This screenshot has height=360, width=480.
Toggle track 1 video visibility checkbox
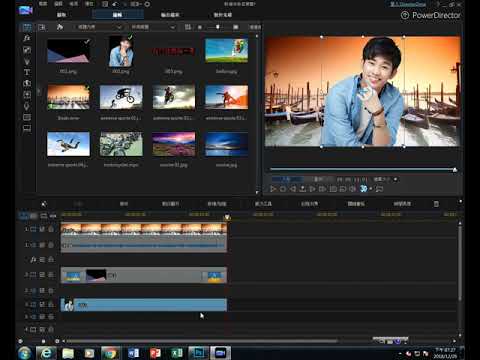coord(42,229)
